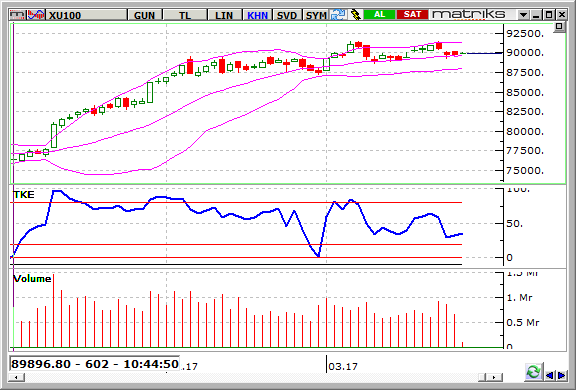Click the 89896.80 - 602 - 10:44:50 status readout
The height and width of the screenshot is (390, 576).
point(95,364)
